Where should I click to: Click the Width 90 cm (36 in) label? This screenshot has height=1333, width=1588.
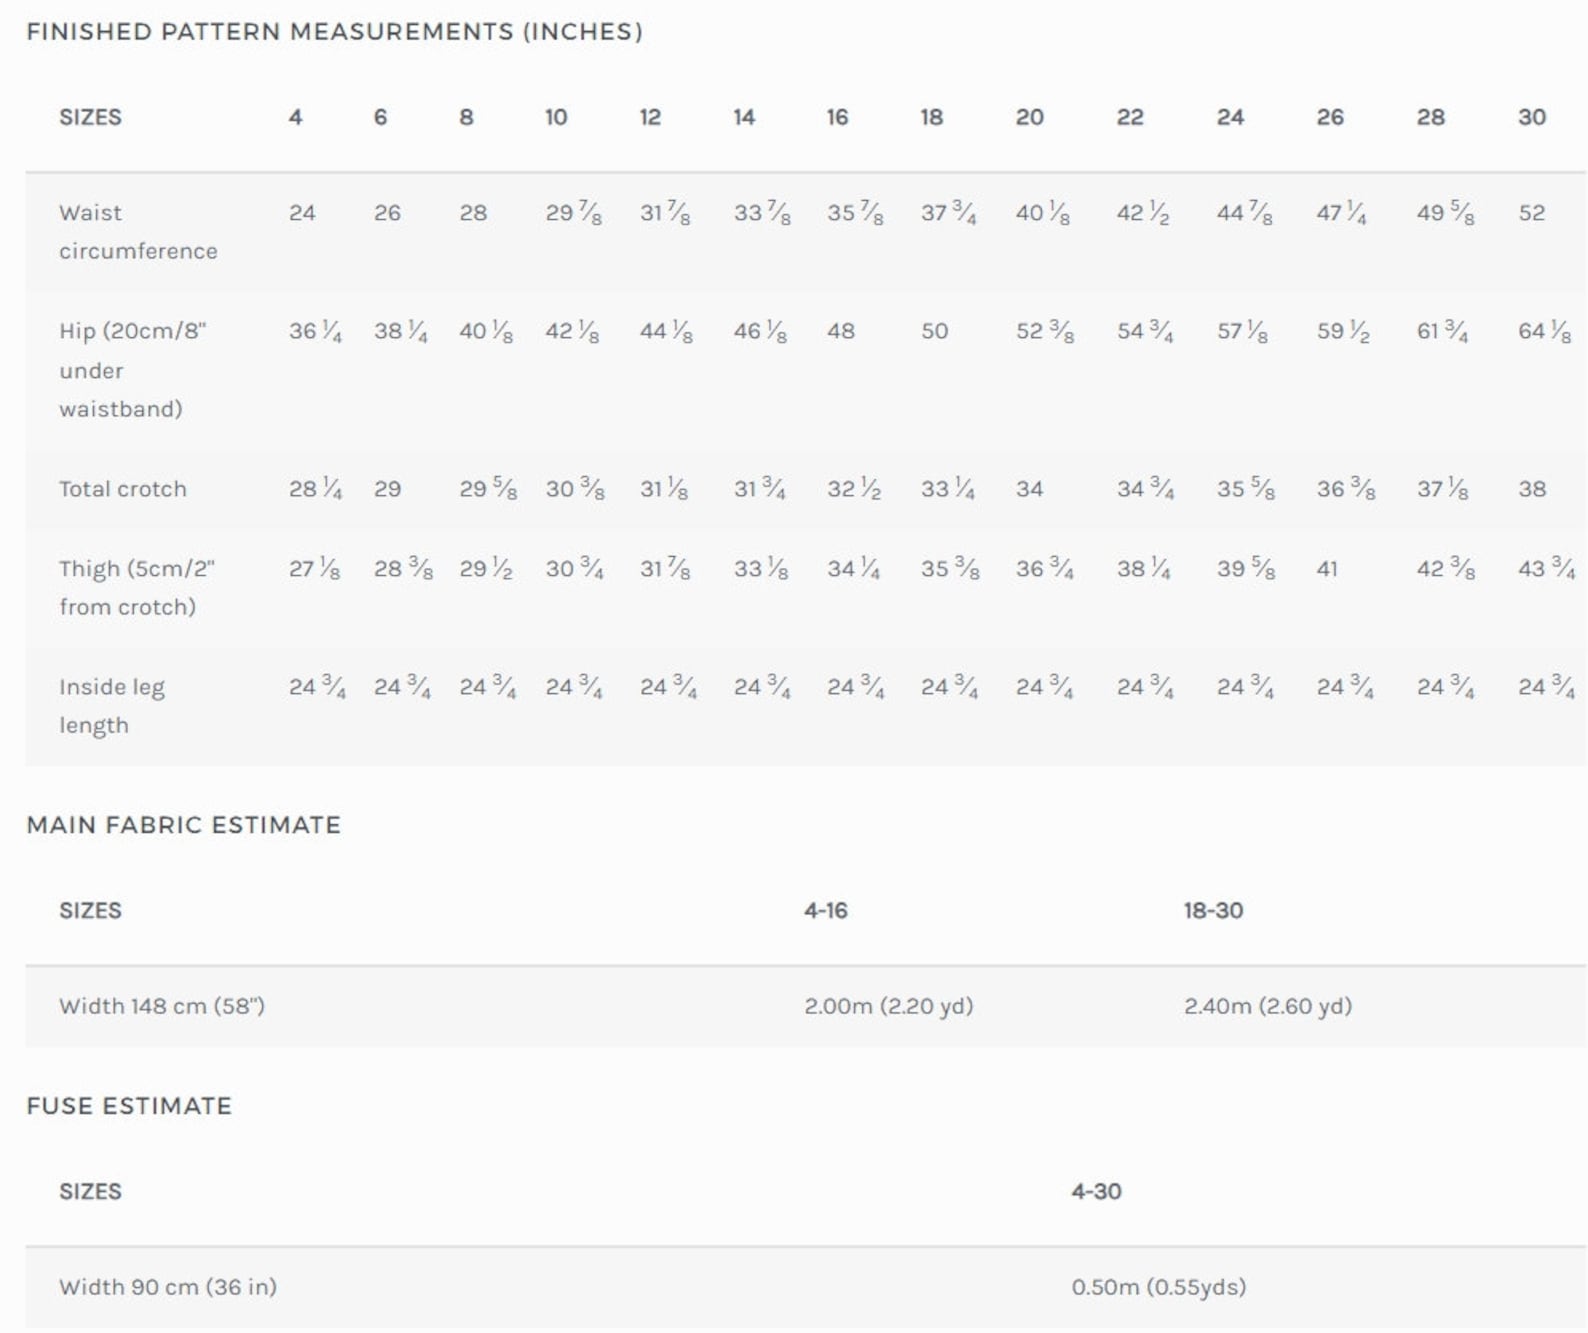[167, 1287]
